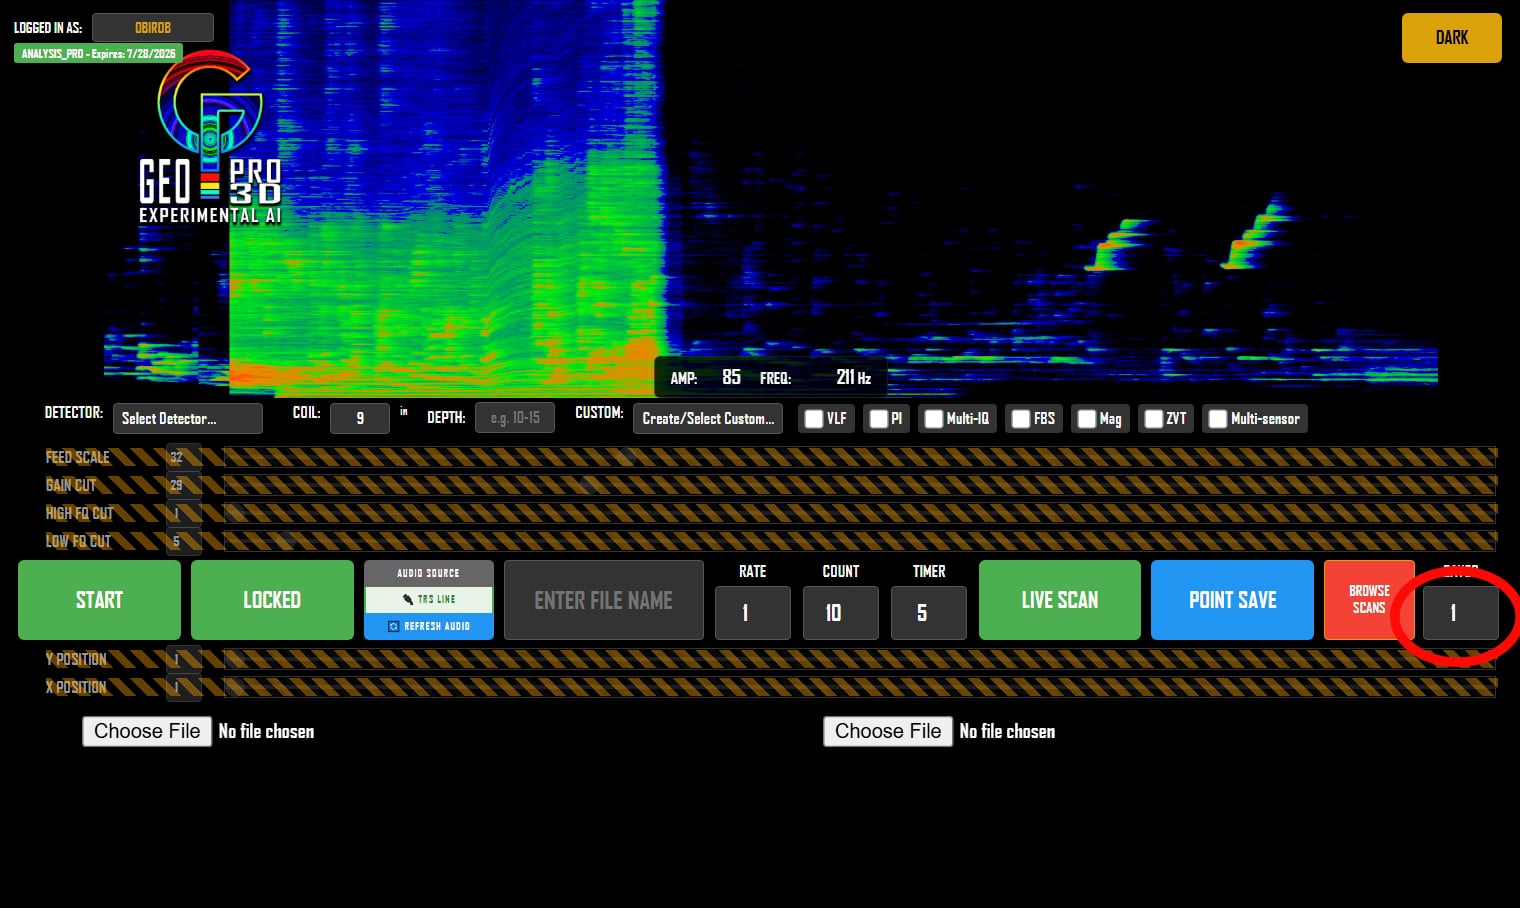Click the GEO PRO 3D logo
The height and width of the screenshot is (908, 1520).
point(210,138)
